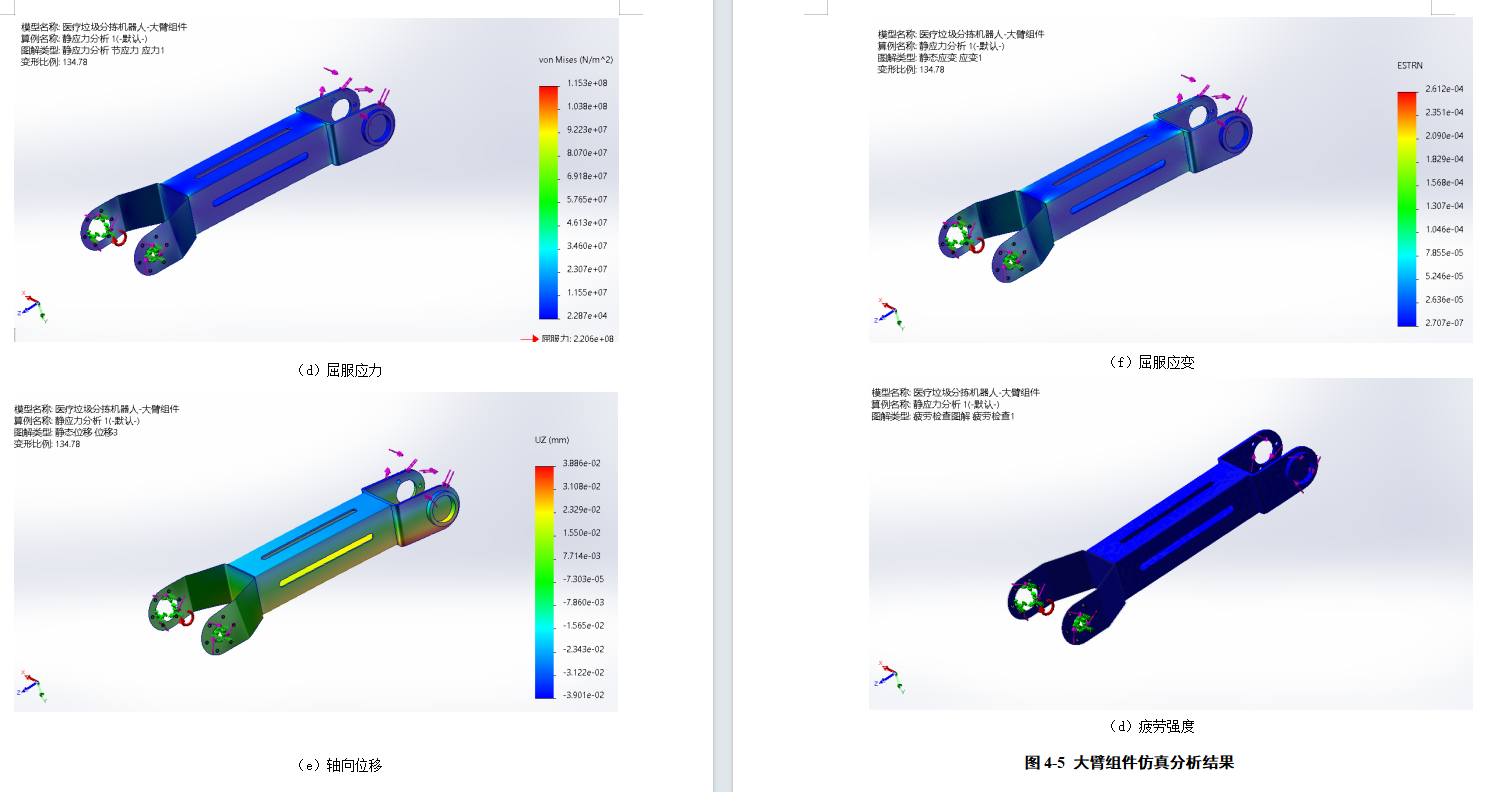Select the UZ displacement plot image
Viewport: 1497px width, 792px height.
tap(316, 552)
